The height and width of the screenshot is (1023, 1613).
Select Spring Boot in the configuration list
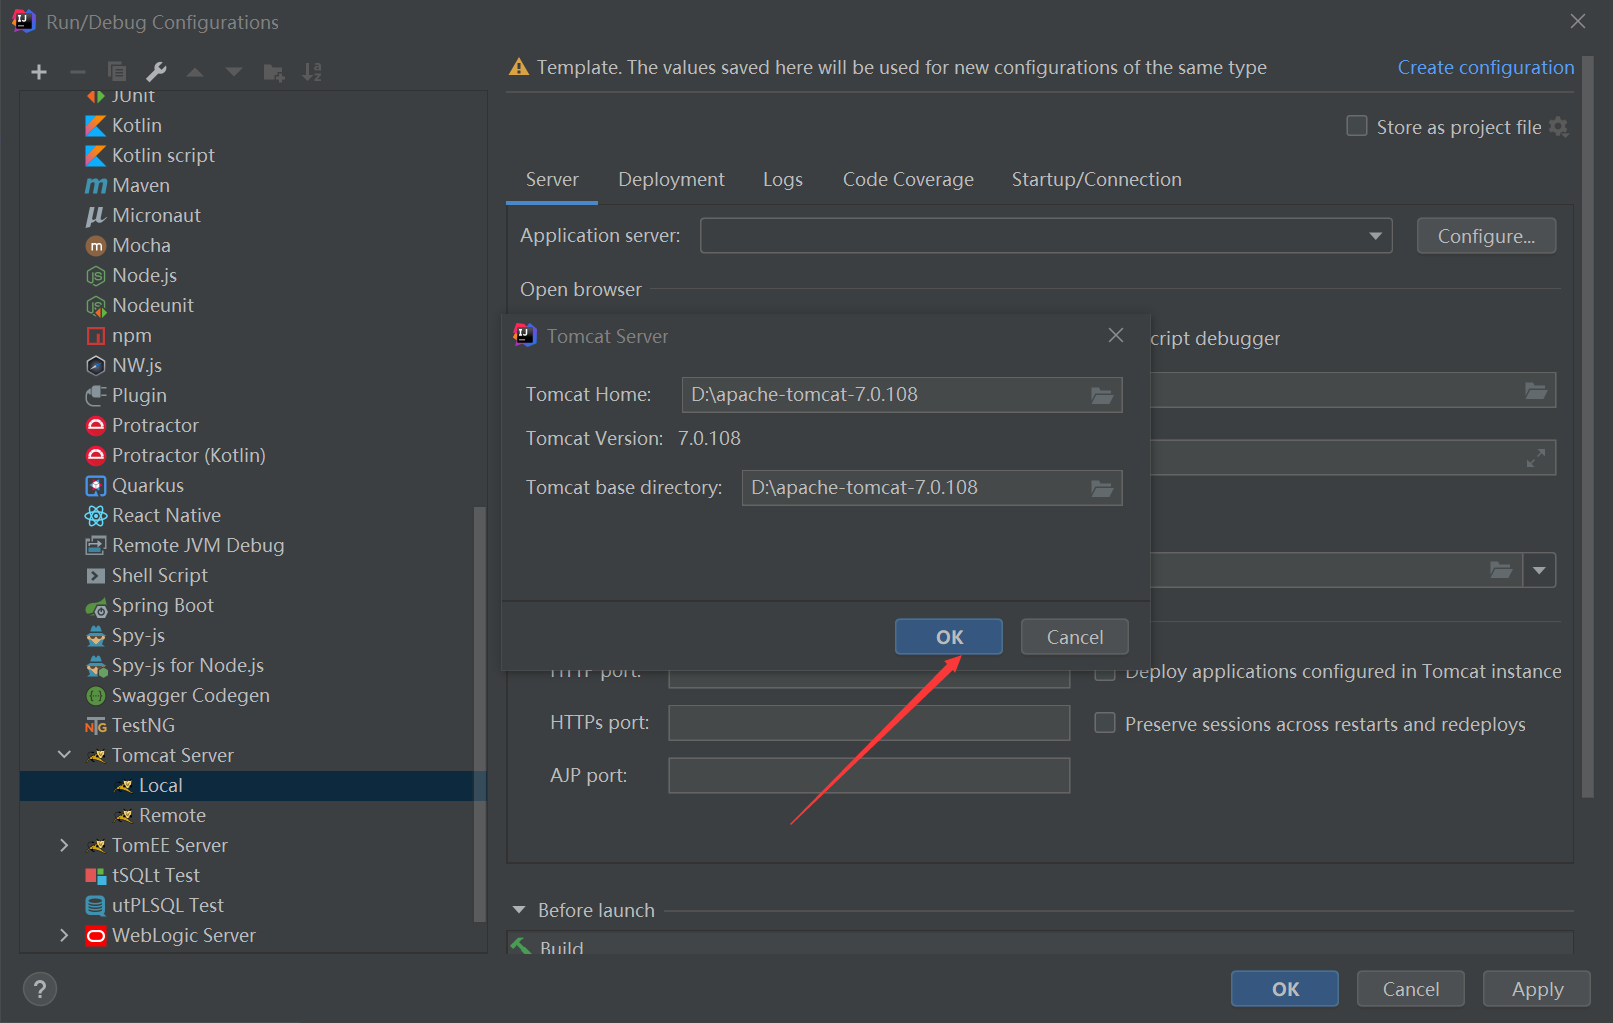tap(162, 605)
